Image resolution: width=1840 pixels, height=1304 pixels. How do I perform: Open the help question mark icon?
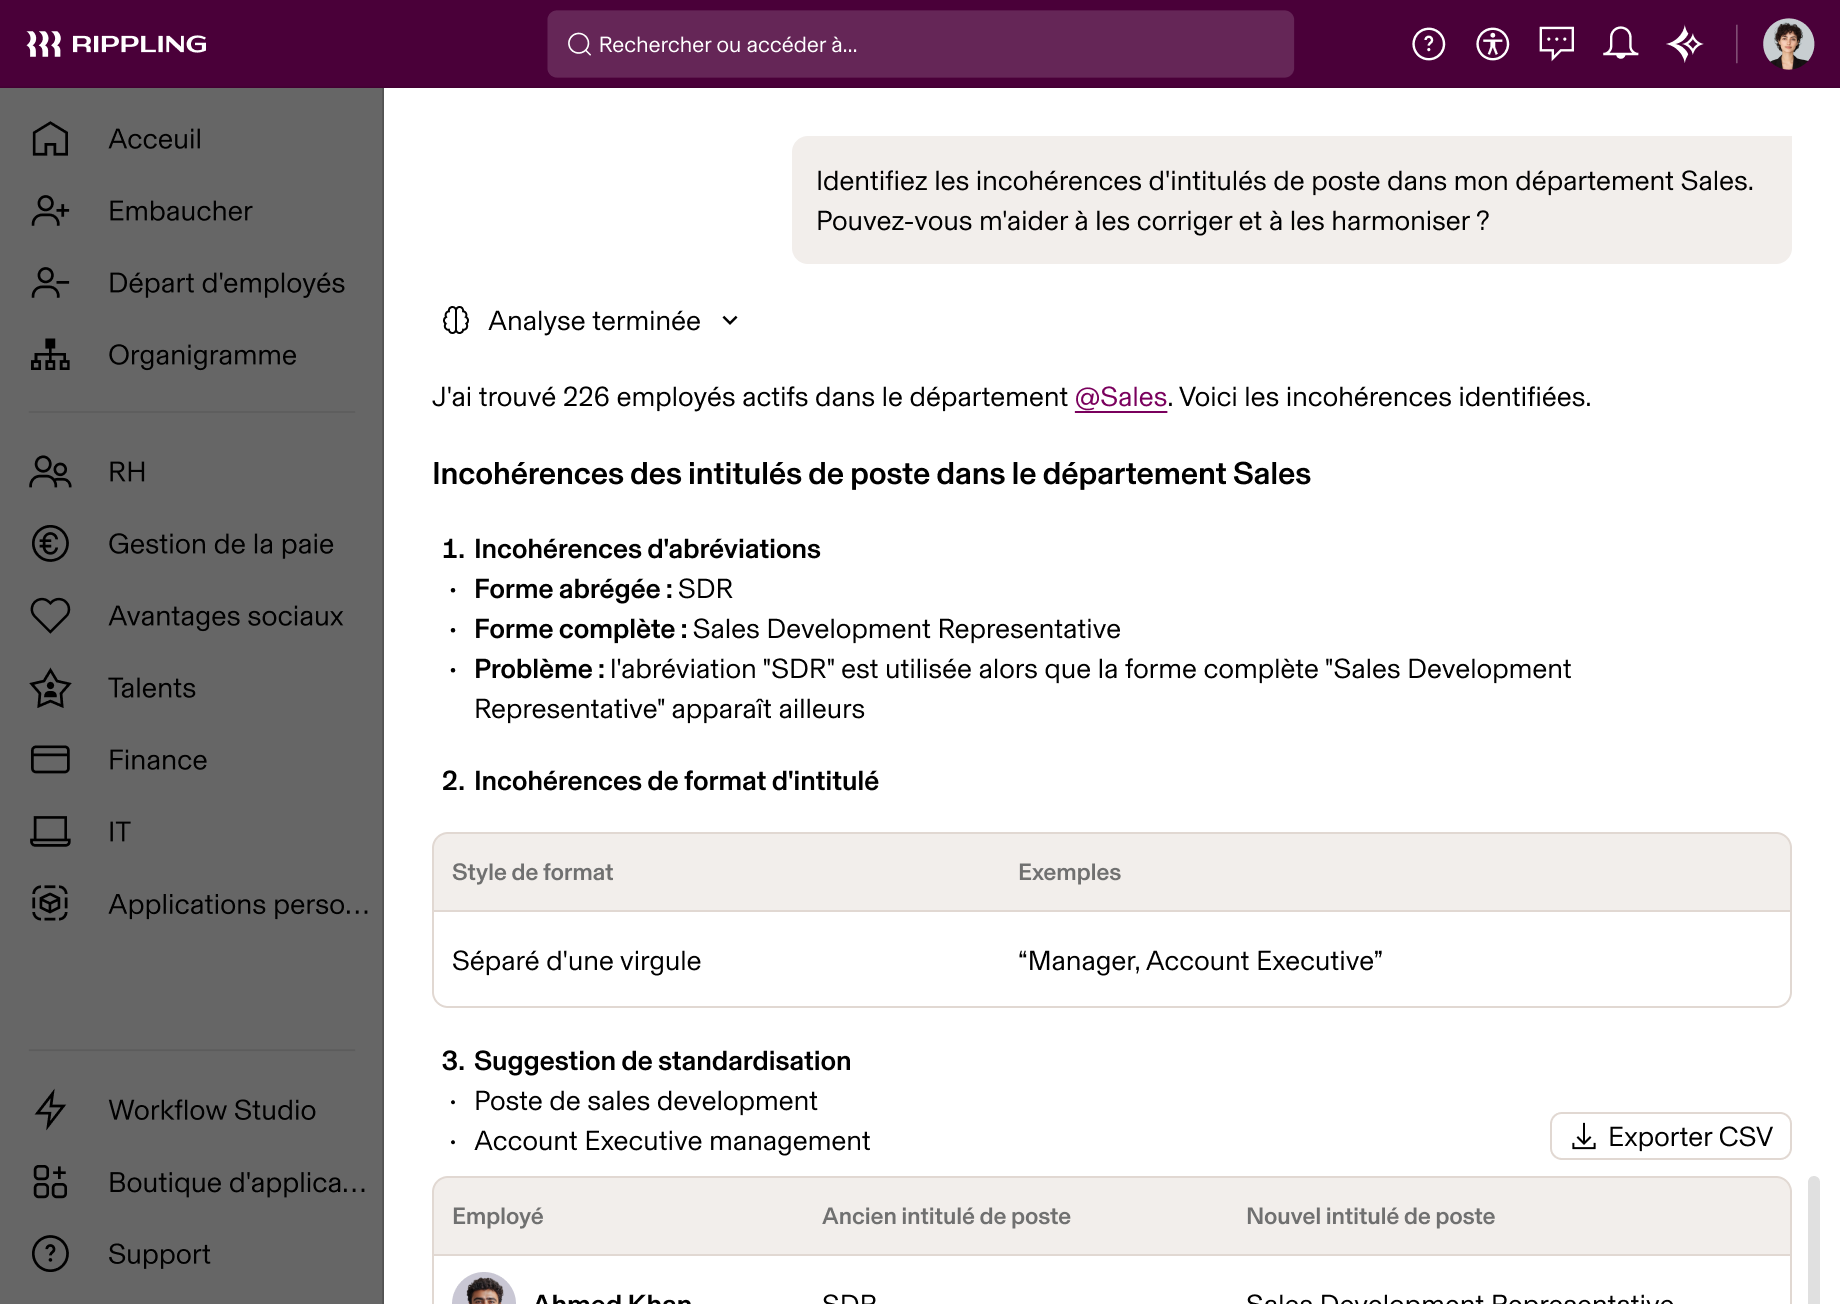click(x=1428, y=43)
